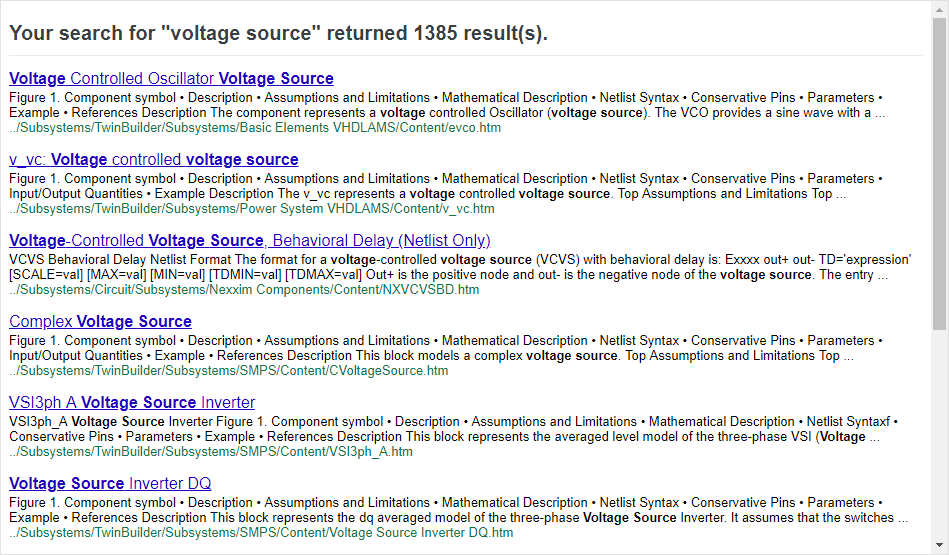Click the scrollbar track below the thumb
This screenshot has height=555, width=949.
coord(939,433)
